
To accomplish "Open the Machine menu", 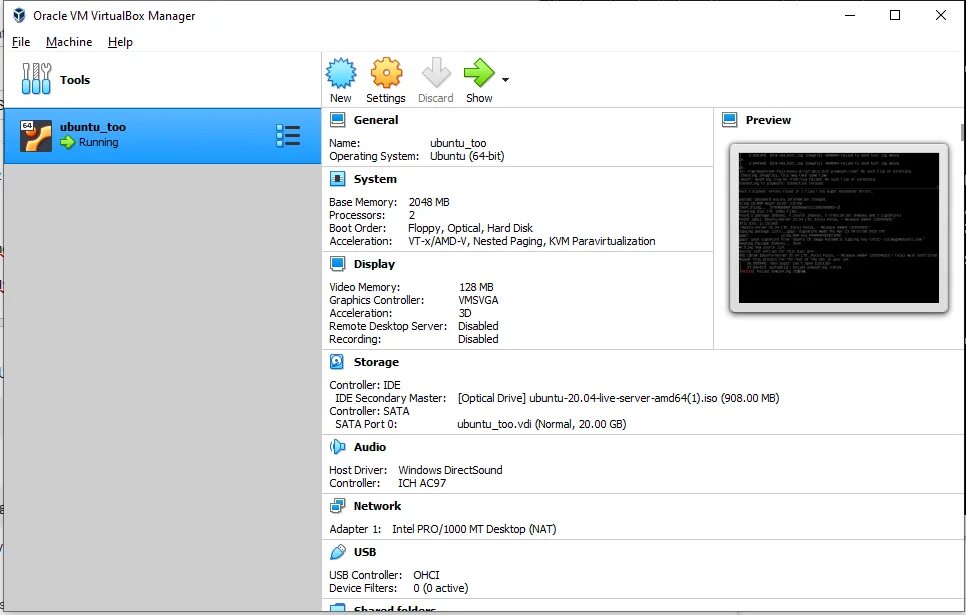I will (x=69, y=42).
